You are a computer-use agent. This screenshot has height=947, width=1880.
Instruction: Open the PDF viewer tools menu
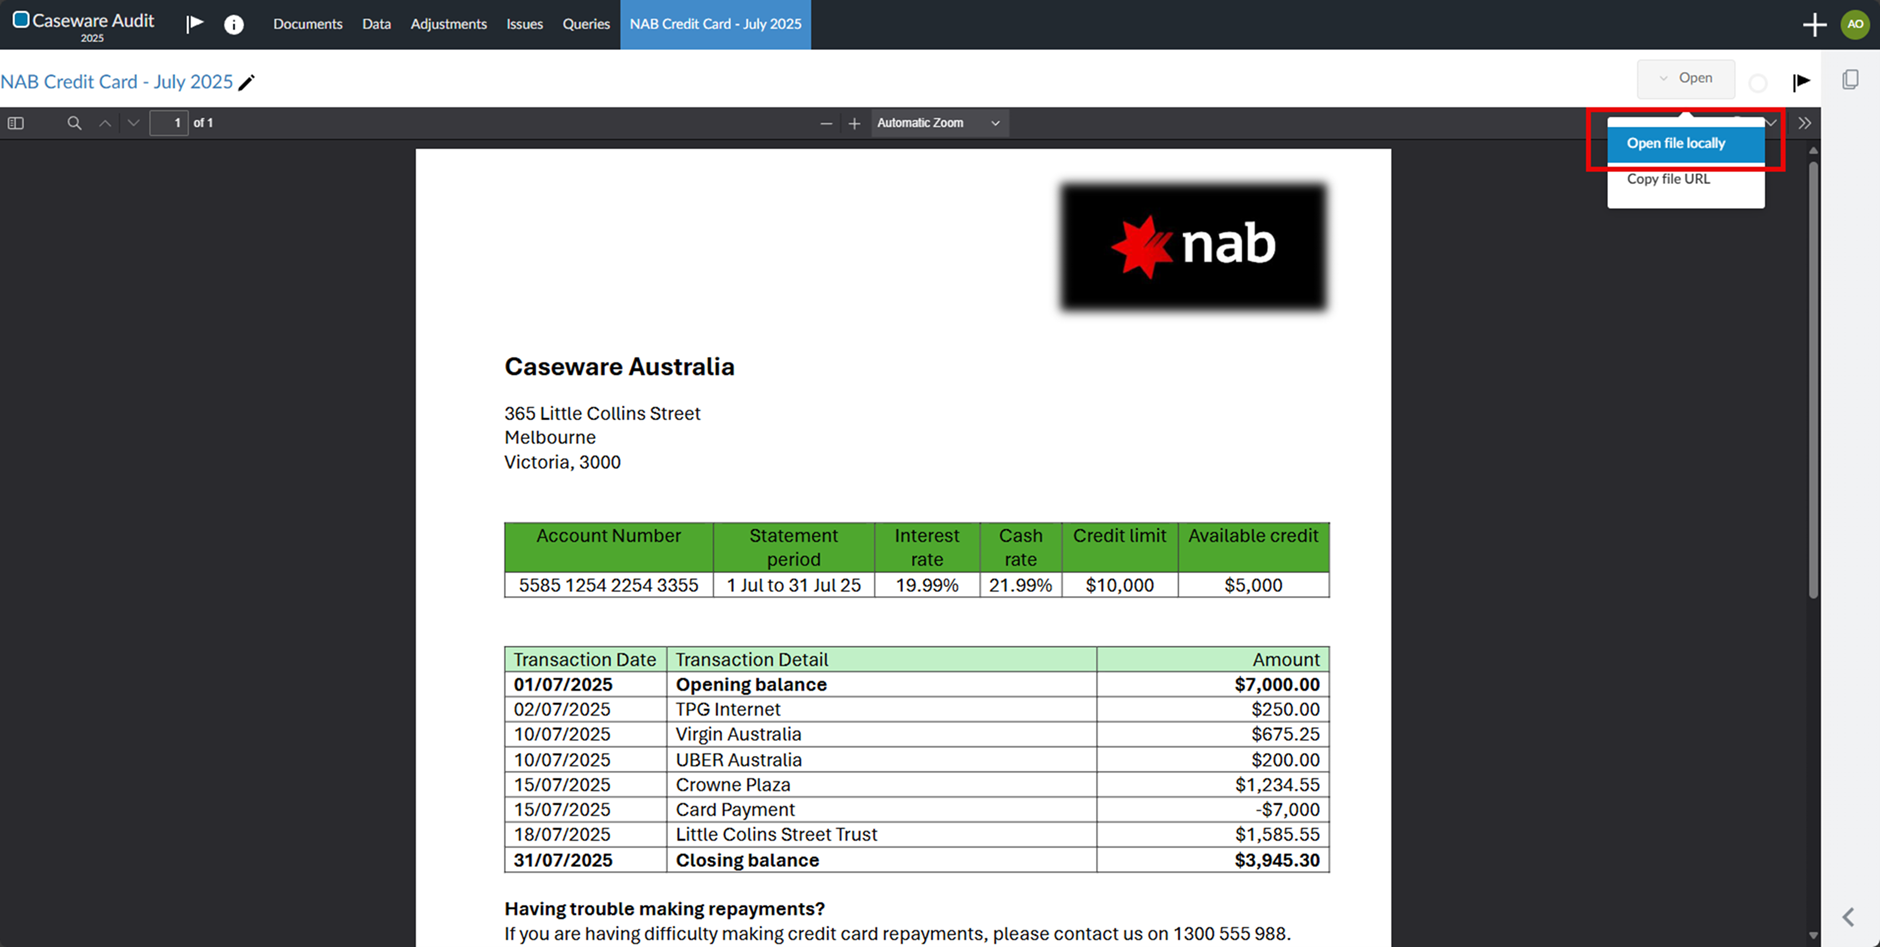click(1804, 123)
